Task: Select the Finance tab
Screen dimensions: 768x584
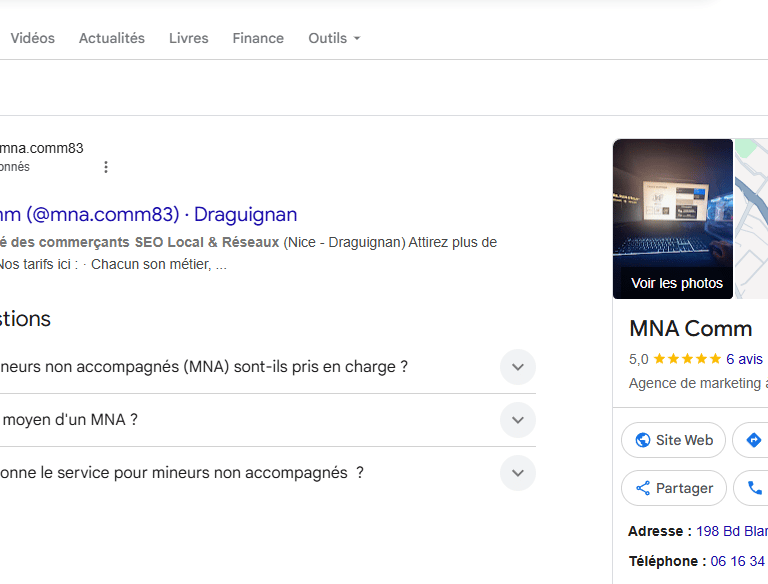Action: [258, 38]
